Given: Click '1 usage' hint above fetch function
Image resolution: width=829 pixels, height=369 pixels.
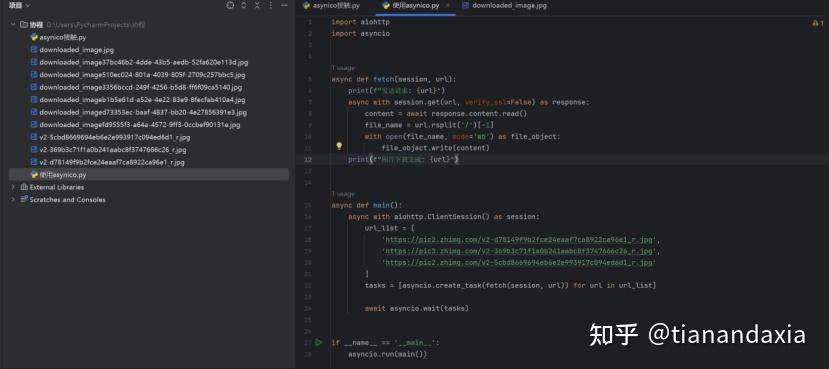Looking at the screenshot, I should click(343, 68).
